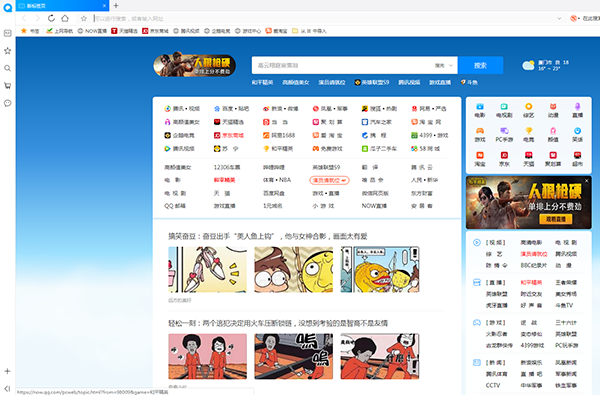This screenshot has width=600, height=395.
Task: Click the outlined red pill hot-topic link
Action: point(329,180)
